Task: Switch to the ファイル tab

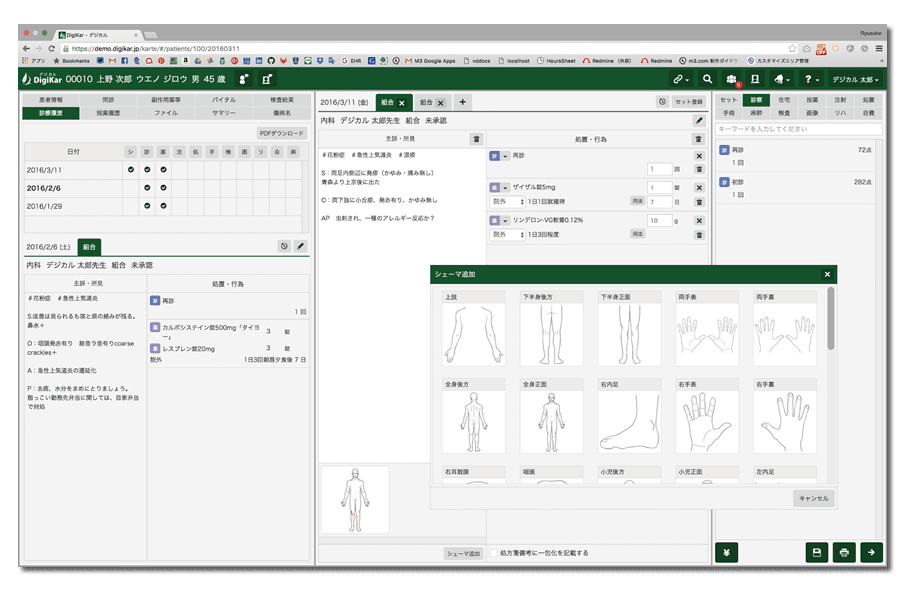Action: tap(166, 113)
